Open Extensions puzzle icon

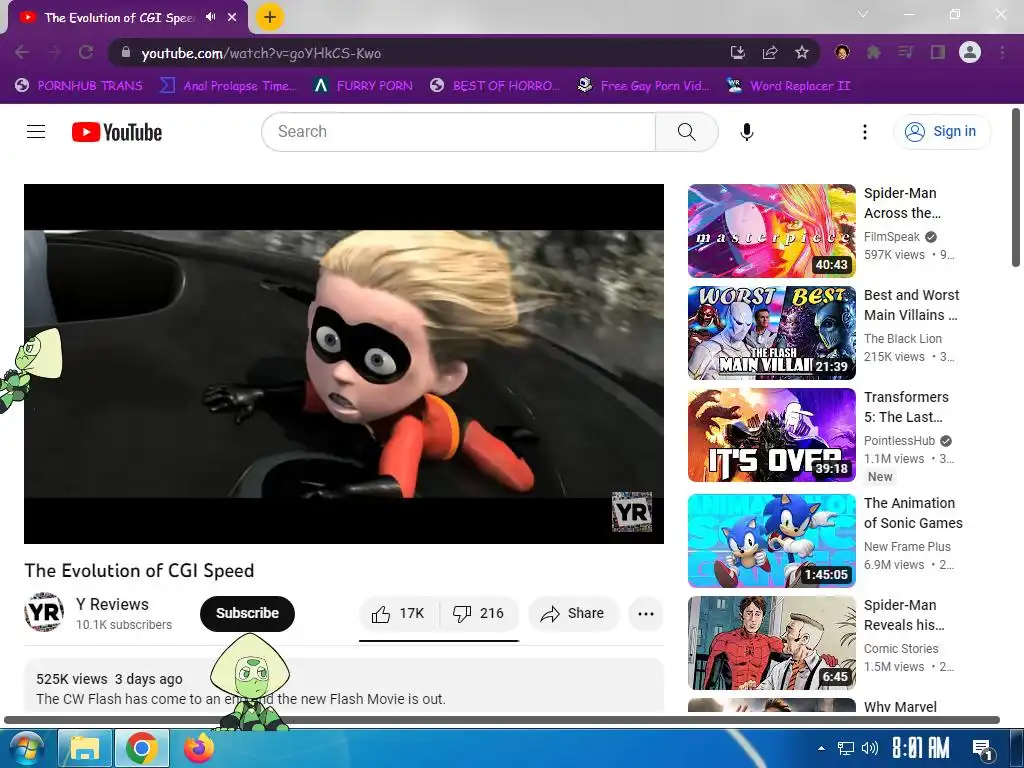pyautogui.click(x=873, y=52)
